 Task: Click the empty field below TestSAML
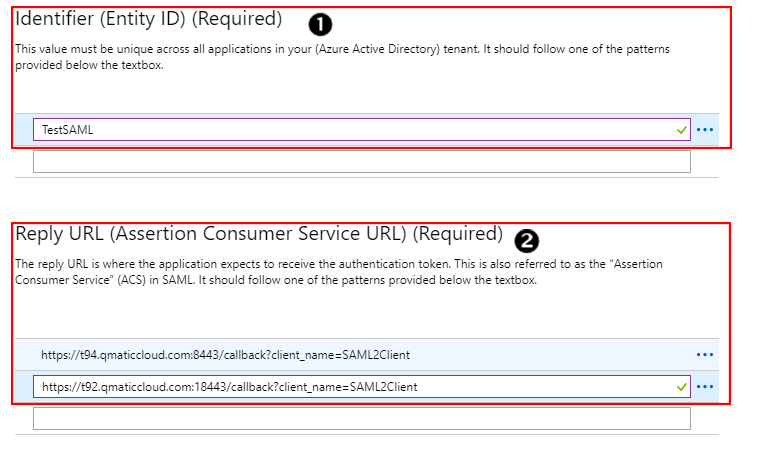coord(361,162)
